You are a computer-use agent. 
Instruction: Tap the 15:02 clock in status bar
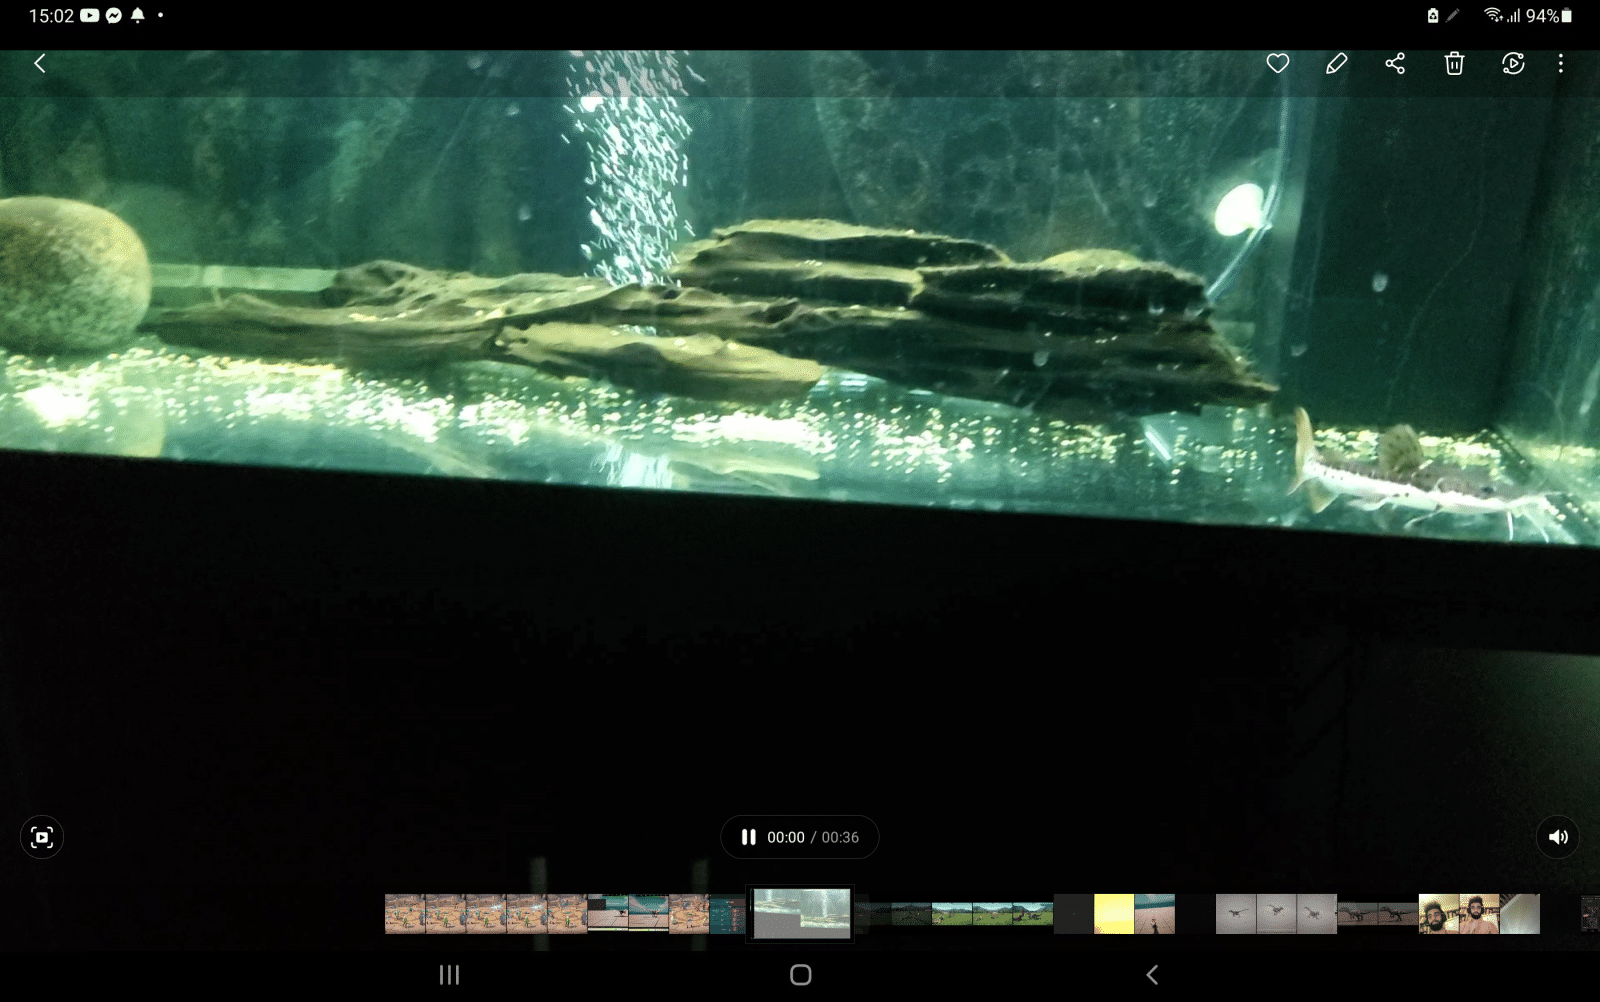pos(51,16)
